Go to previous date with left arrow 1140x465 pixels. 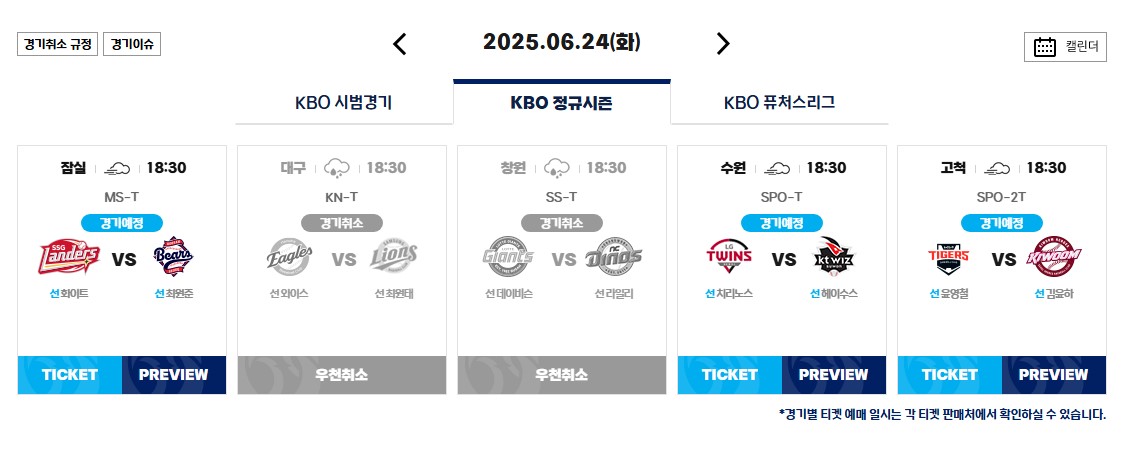[x=399, y=44]
